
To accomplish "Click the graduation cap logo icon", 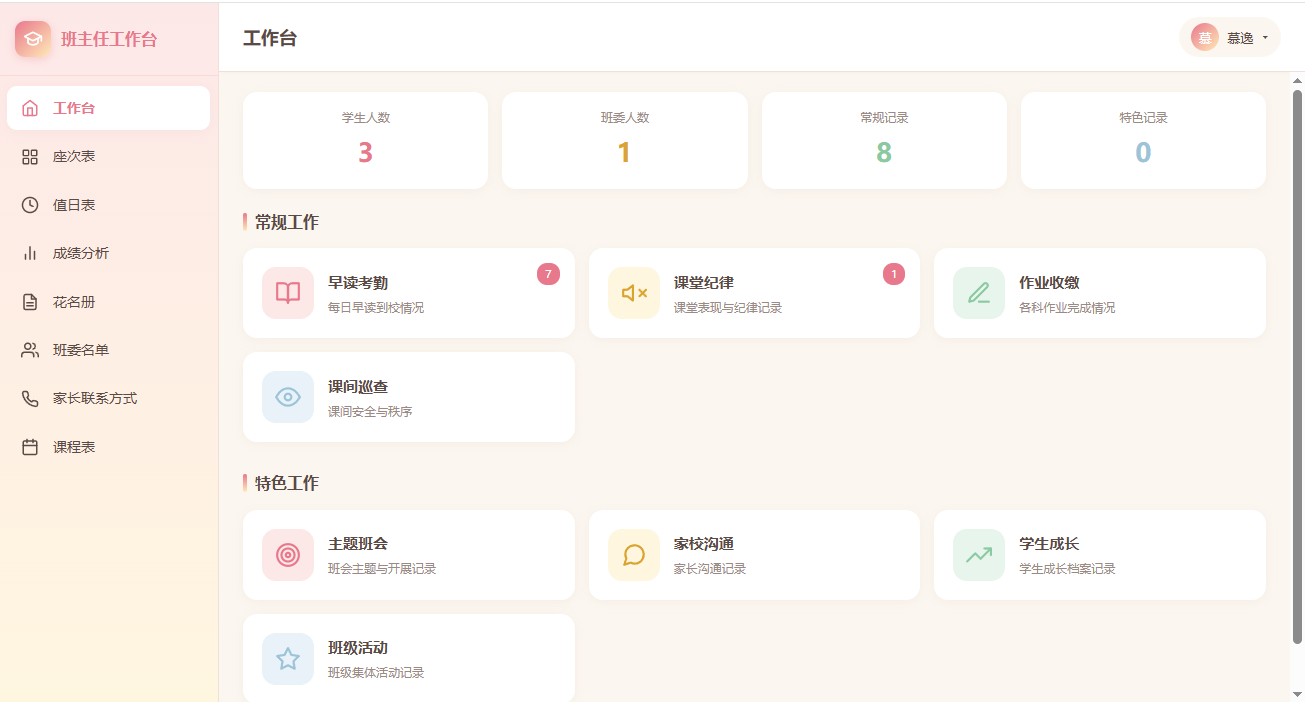I will (33, 39).
